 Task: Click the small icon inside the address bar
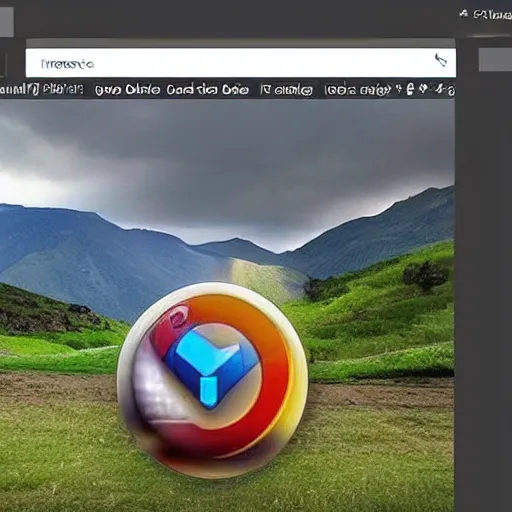pyautogui.click(x=441, y=60)
